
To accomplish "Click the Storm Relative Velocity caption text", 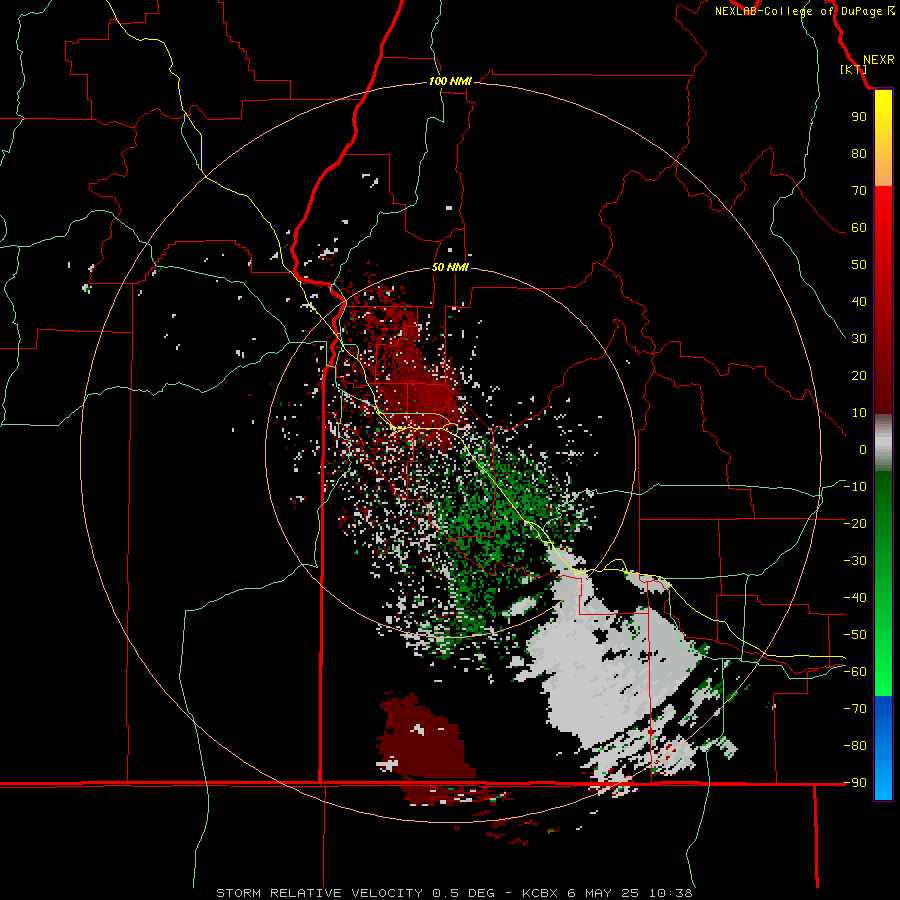I will [x=454, y=893].
